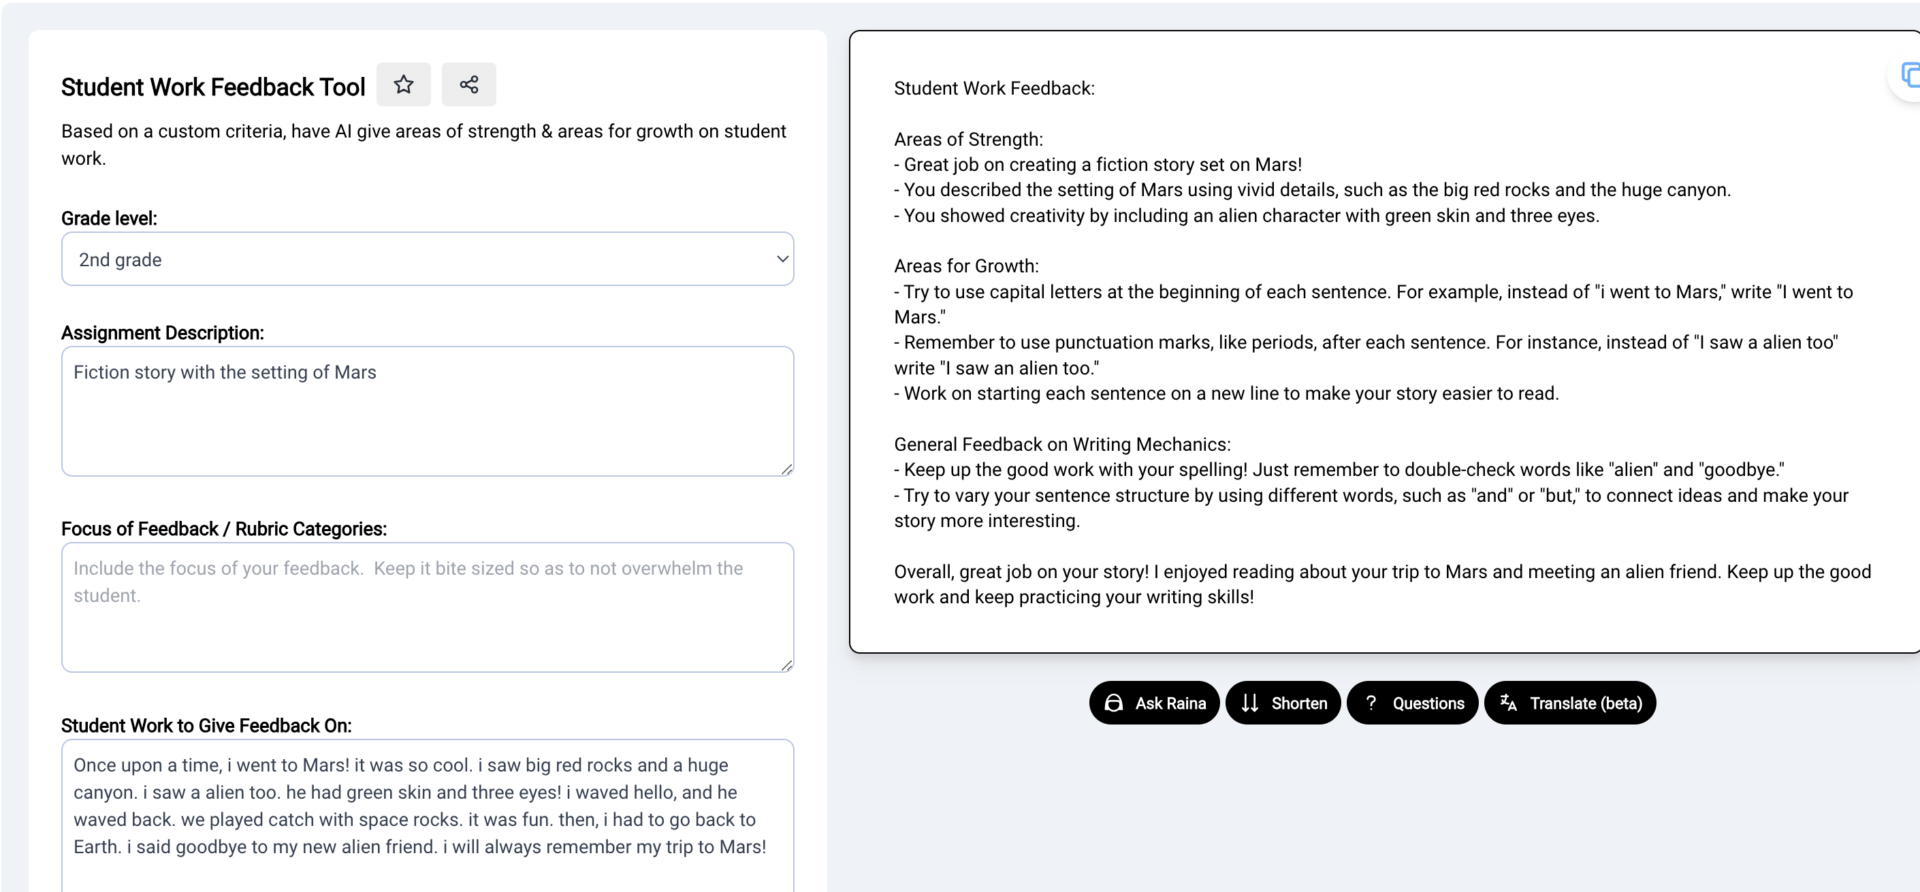
Task: Click the Student Work Feedback Tool heading
Action: click(x=213, y=87)
